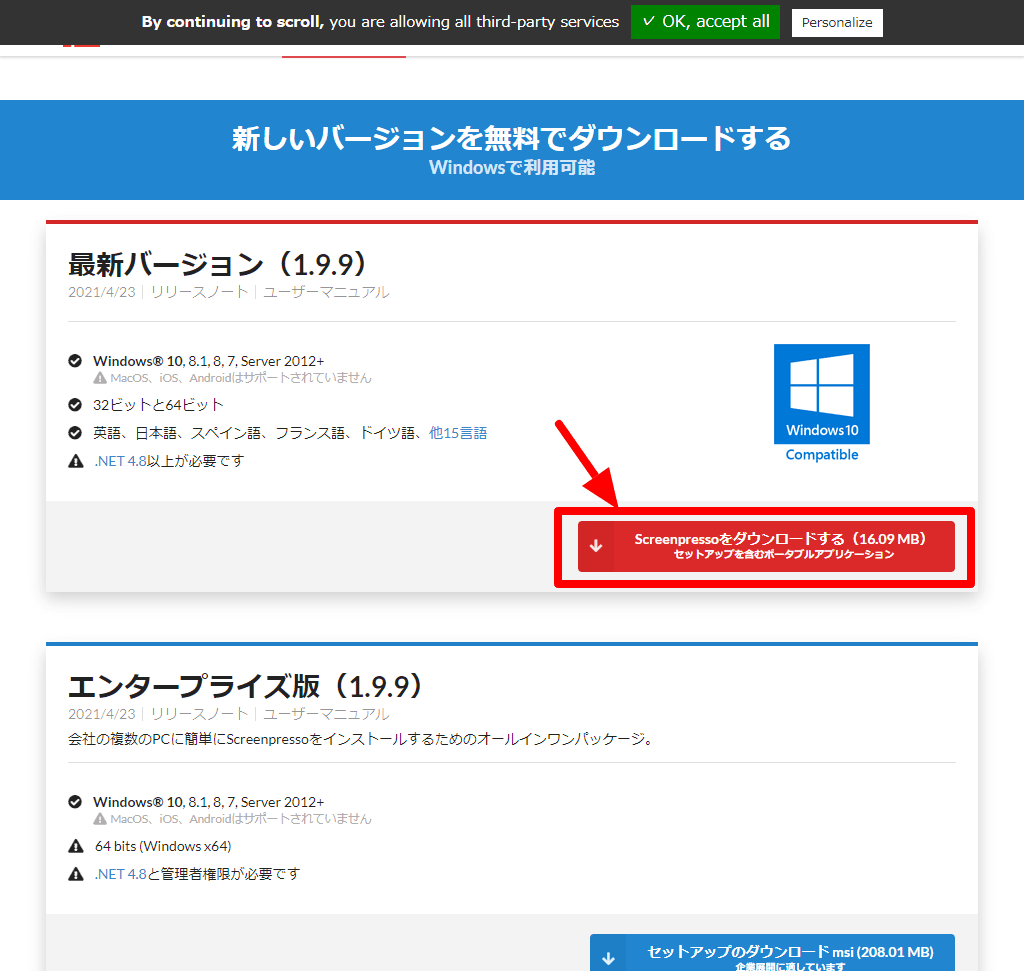1024x971 pixels.
Task: Click the down-arrow icon on blue msi button
Action: click(x=608, y=959)
